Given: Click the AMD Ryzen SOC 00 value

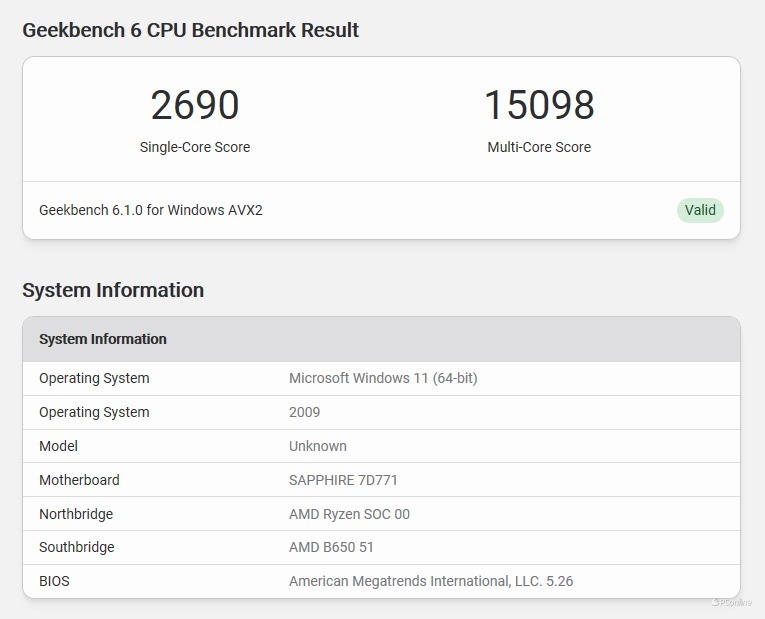Looking at the screenshot, I should (349, 514).
